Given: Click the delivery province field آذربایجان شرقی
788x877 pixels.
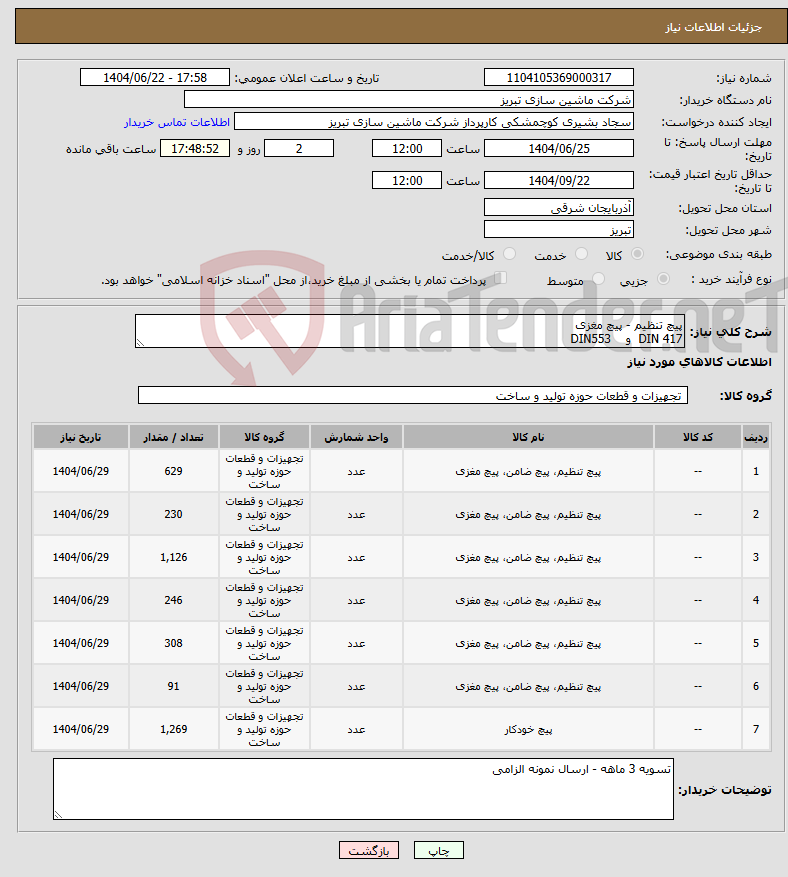Looking at the screenshot, I should click(559, 208).
